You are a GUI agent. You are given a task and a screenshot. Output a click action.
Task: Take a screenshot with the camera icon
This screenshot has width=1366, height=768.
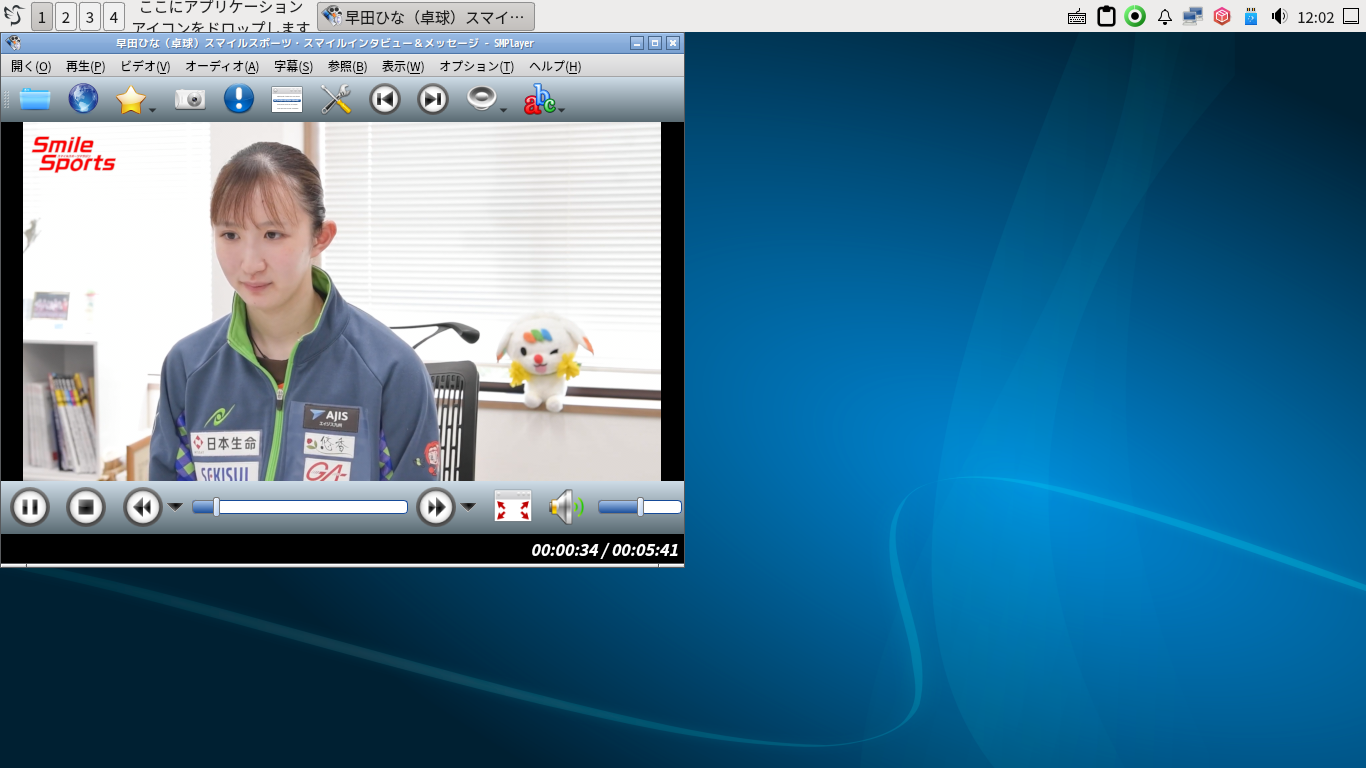click(x=190, y=99)
